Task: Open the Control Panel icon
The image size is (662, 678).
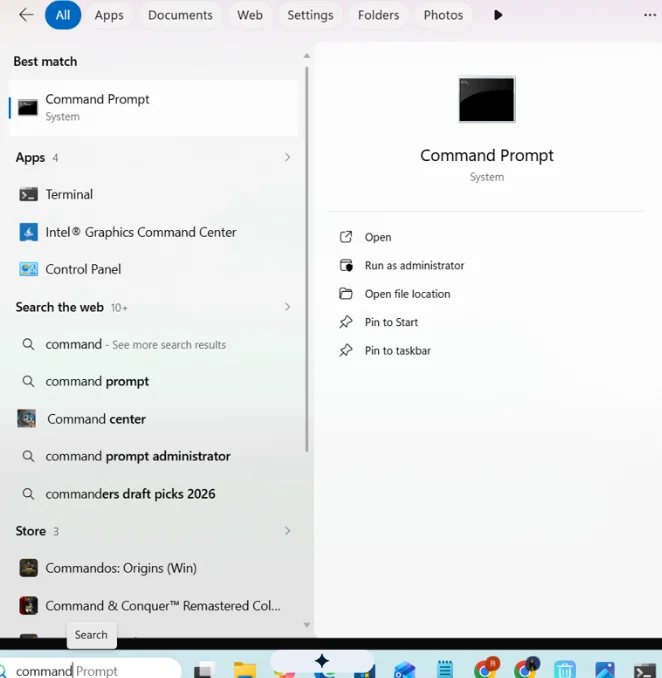Action: click(x=29, y=269)
